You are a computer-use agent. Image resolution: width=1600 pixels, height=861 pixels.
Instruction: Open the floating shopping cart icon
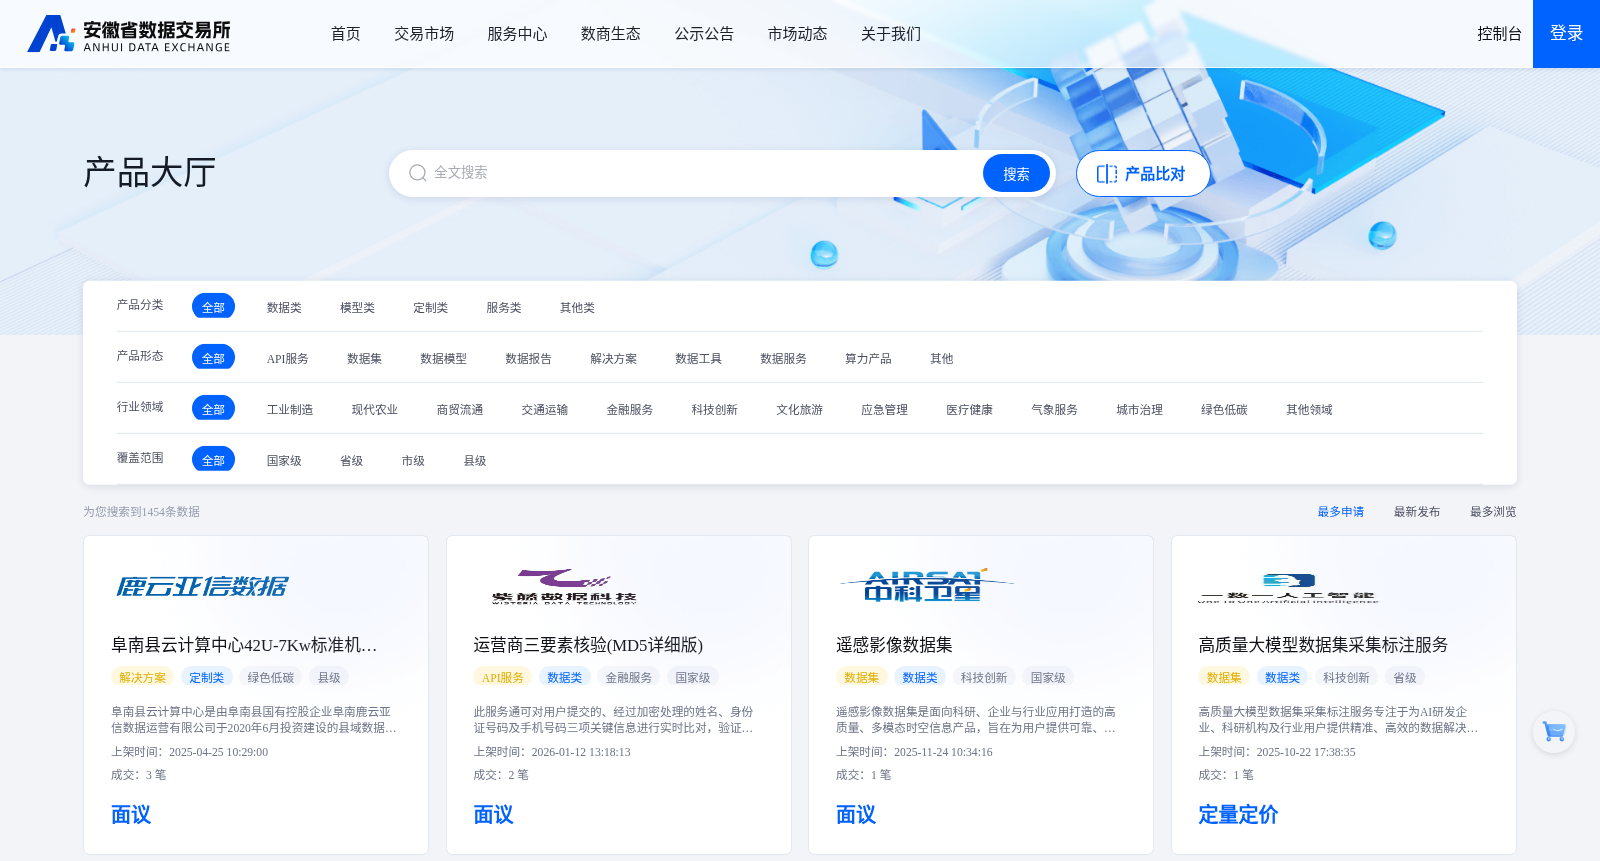click(1554, 732)
